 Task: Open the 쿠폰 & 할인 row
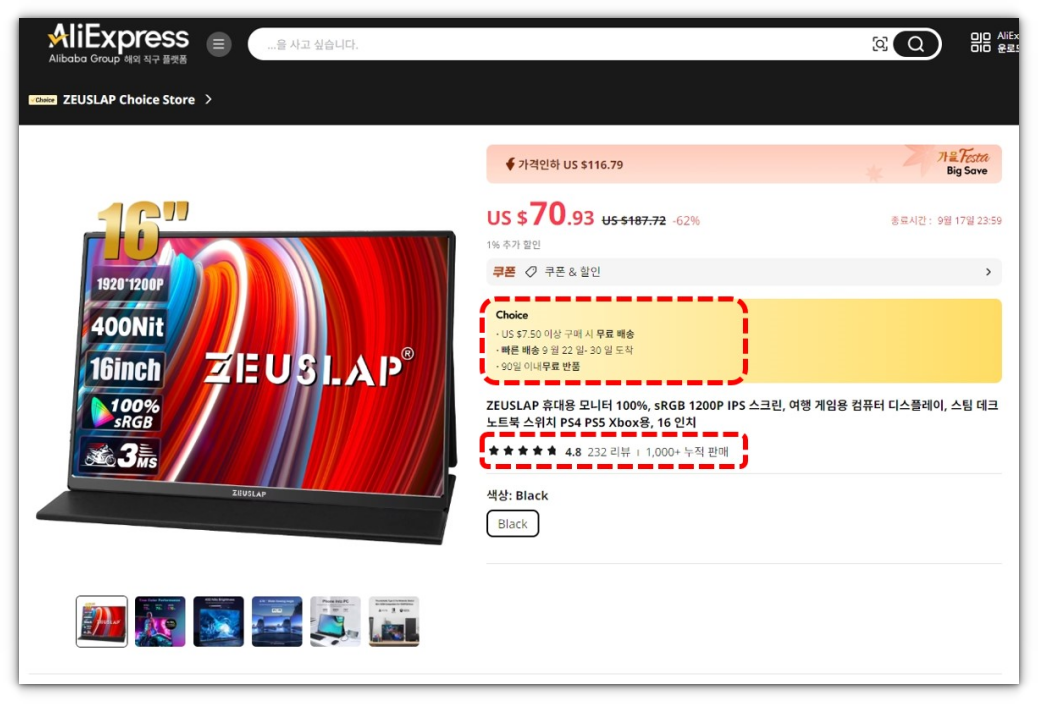click(743, 272)
